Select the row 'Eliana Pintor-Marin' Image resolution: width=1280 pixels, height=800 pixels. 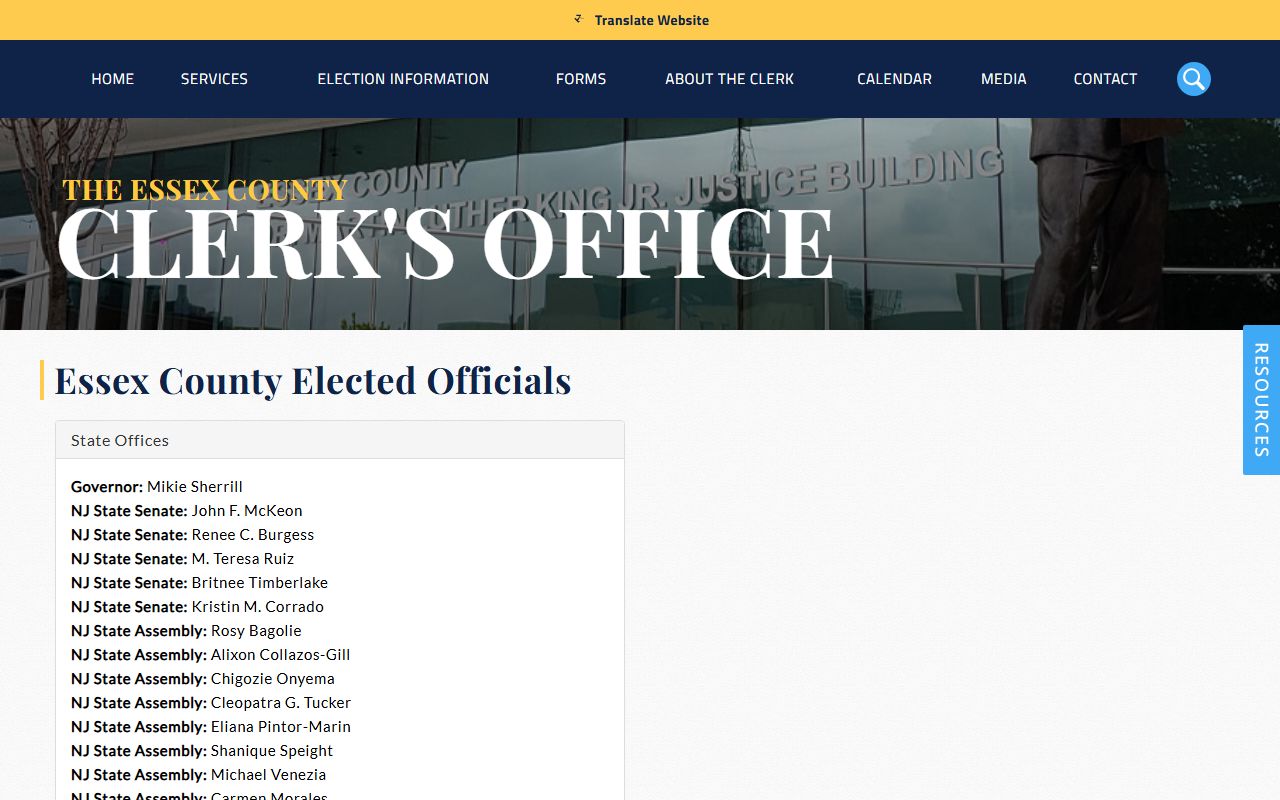pos(211,727)
